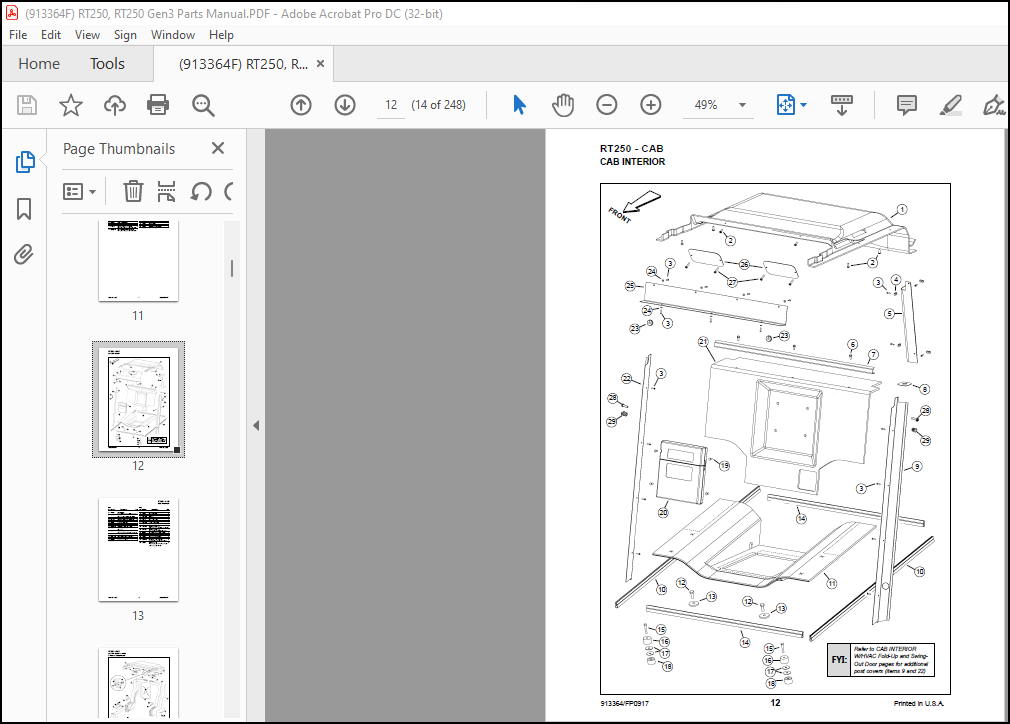Open the Help menu

coord(221,35)
